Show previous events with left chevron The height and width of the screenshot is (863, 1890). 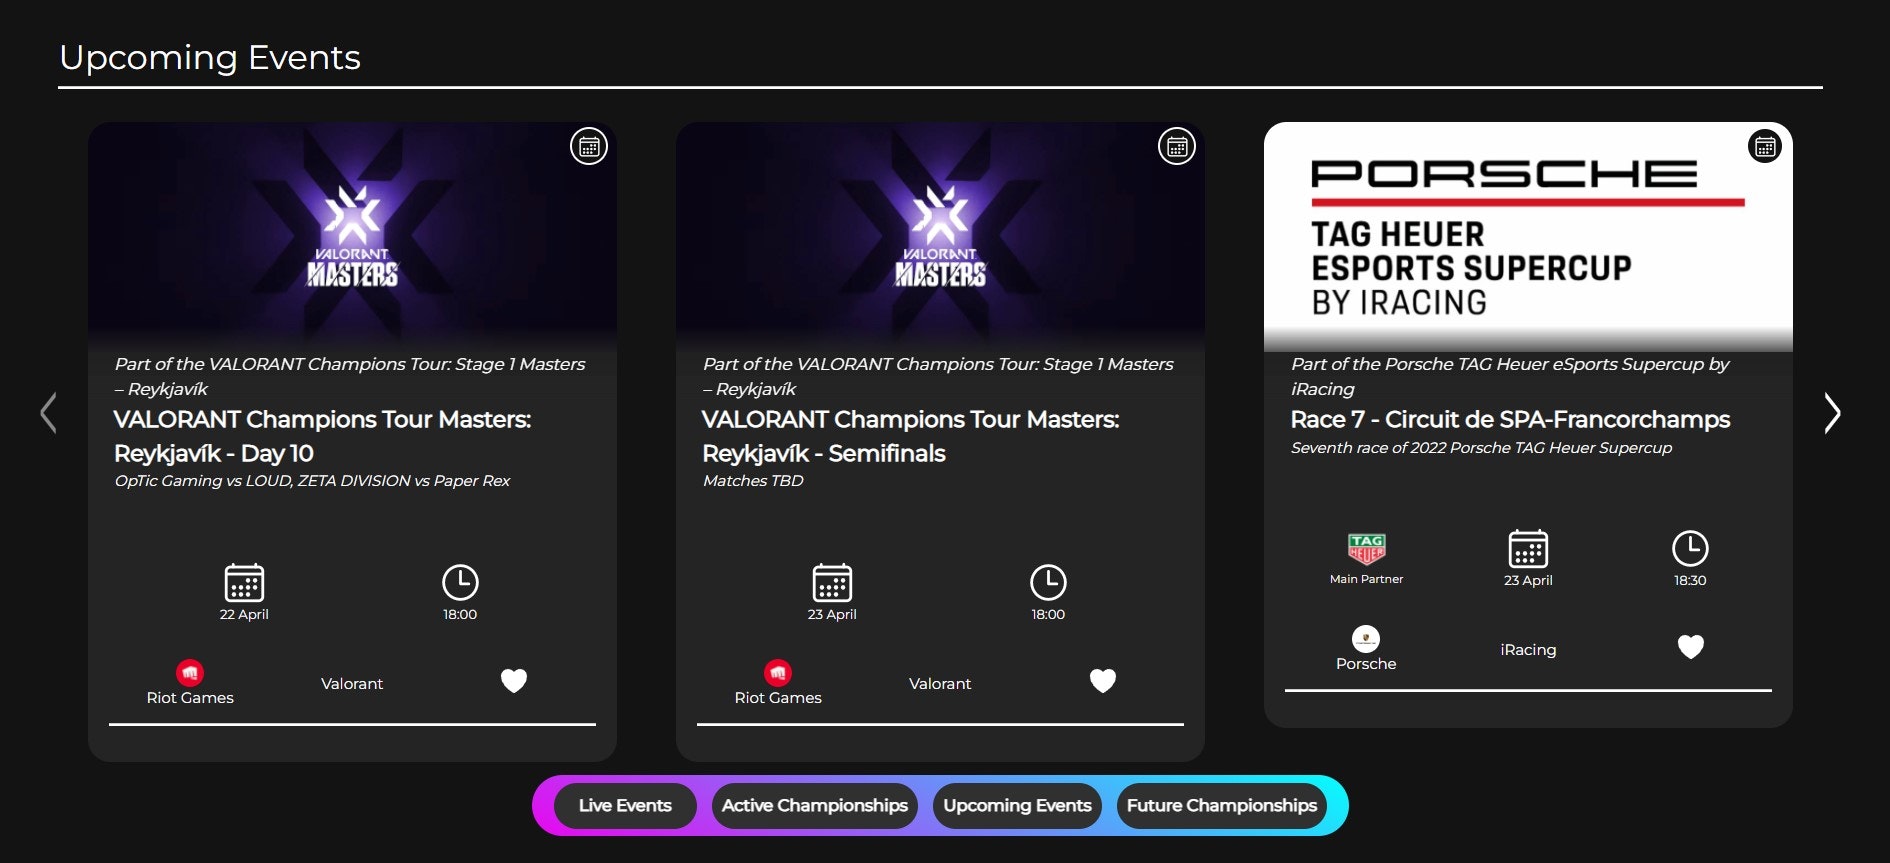[48, 413]
